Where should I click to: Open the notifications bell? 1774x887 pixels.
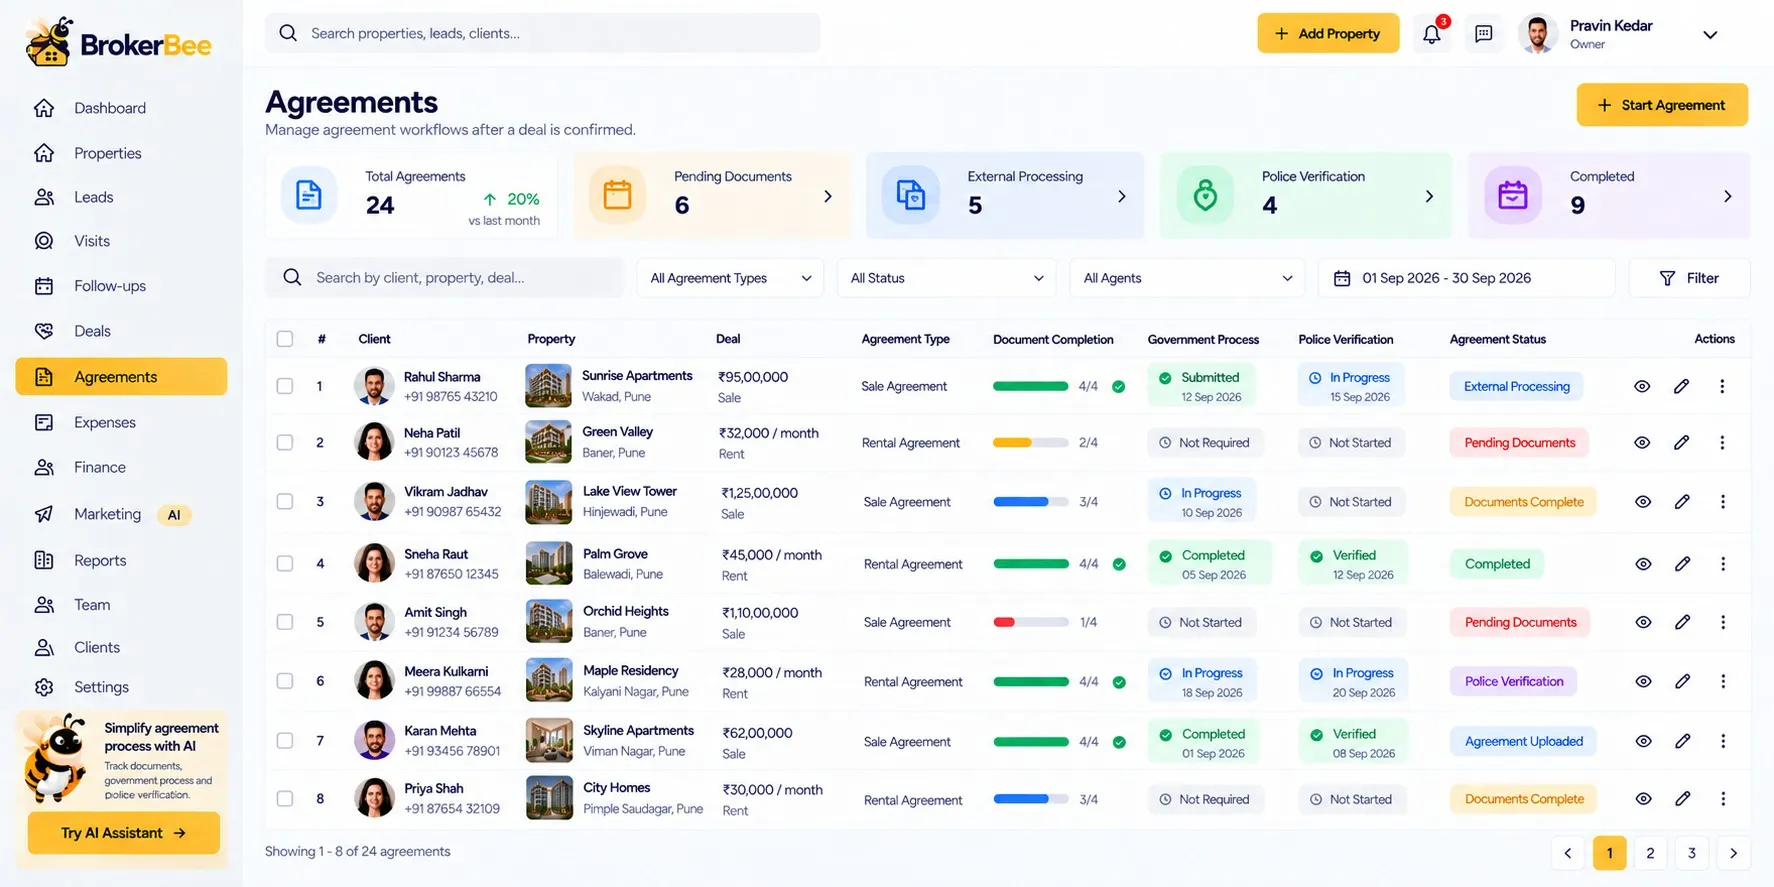(x=1432, y=34)
